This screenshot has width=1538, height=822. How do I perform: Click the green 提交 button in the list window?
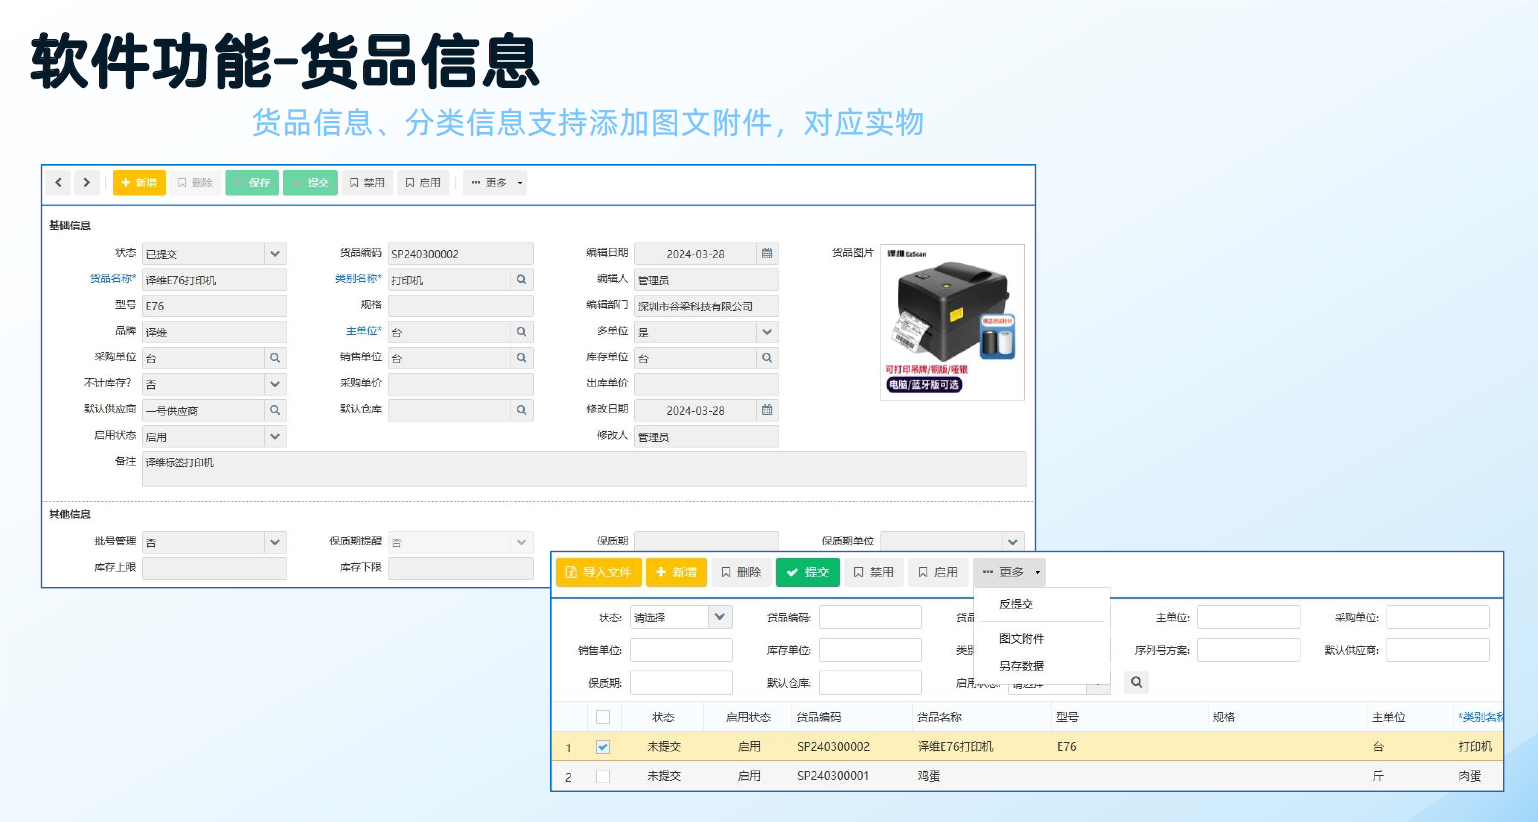(x=808, y=572)
